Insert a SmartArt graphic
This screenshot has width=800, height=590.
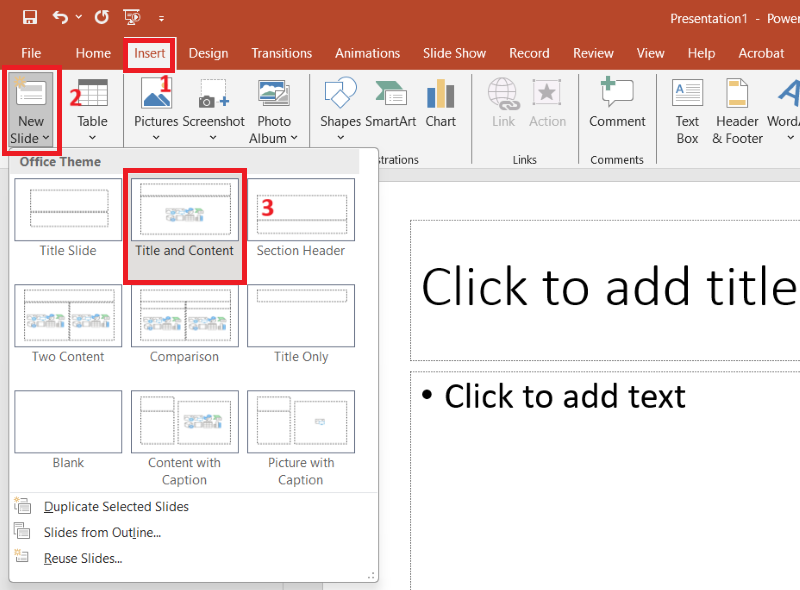point(390,102)
